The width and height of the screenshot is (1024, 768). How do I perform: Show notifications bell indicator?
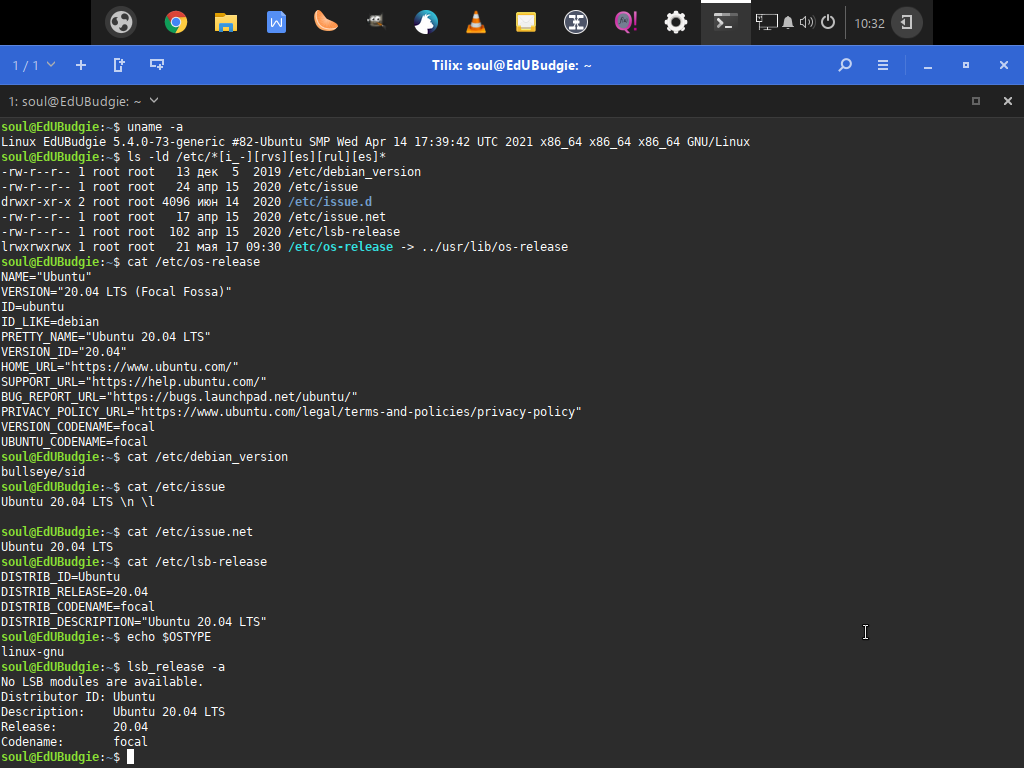tap(788, 23)
